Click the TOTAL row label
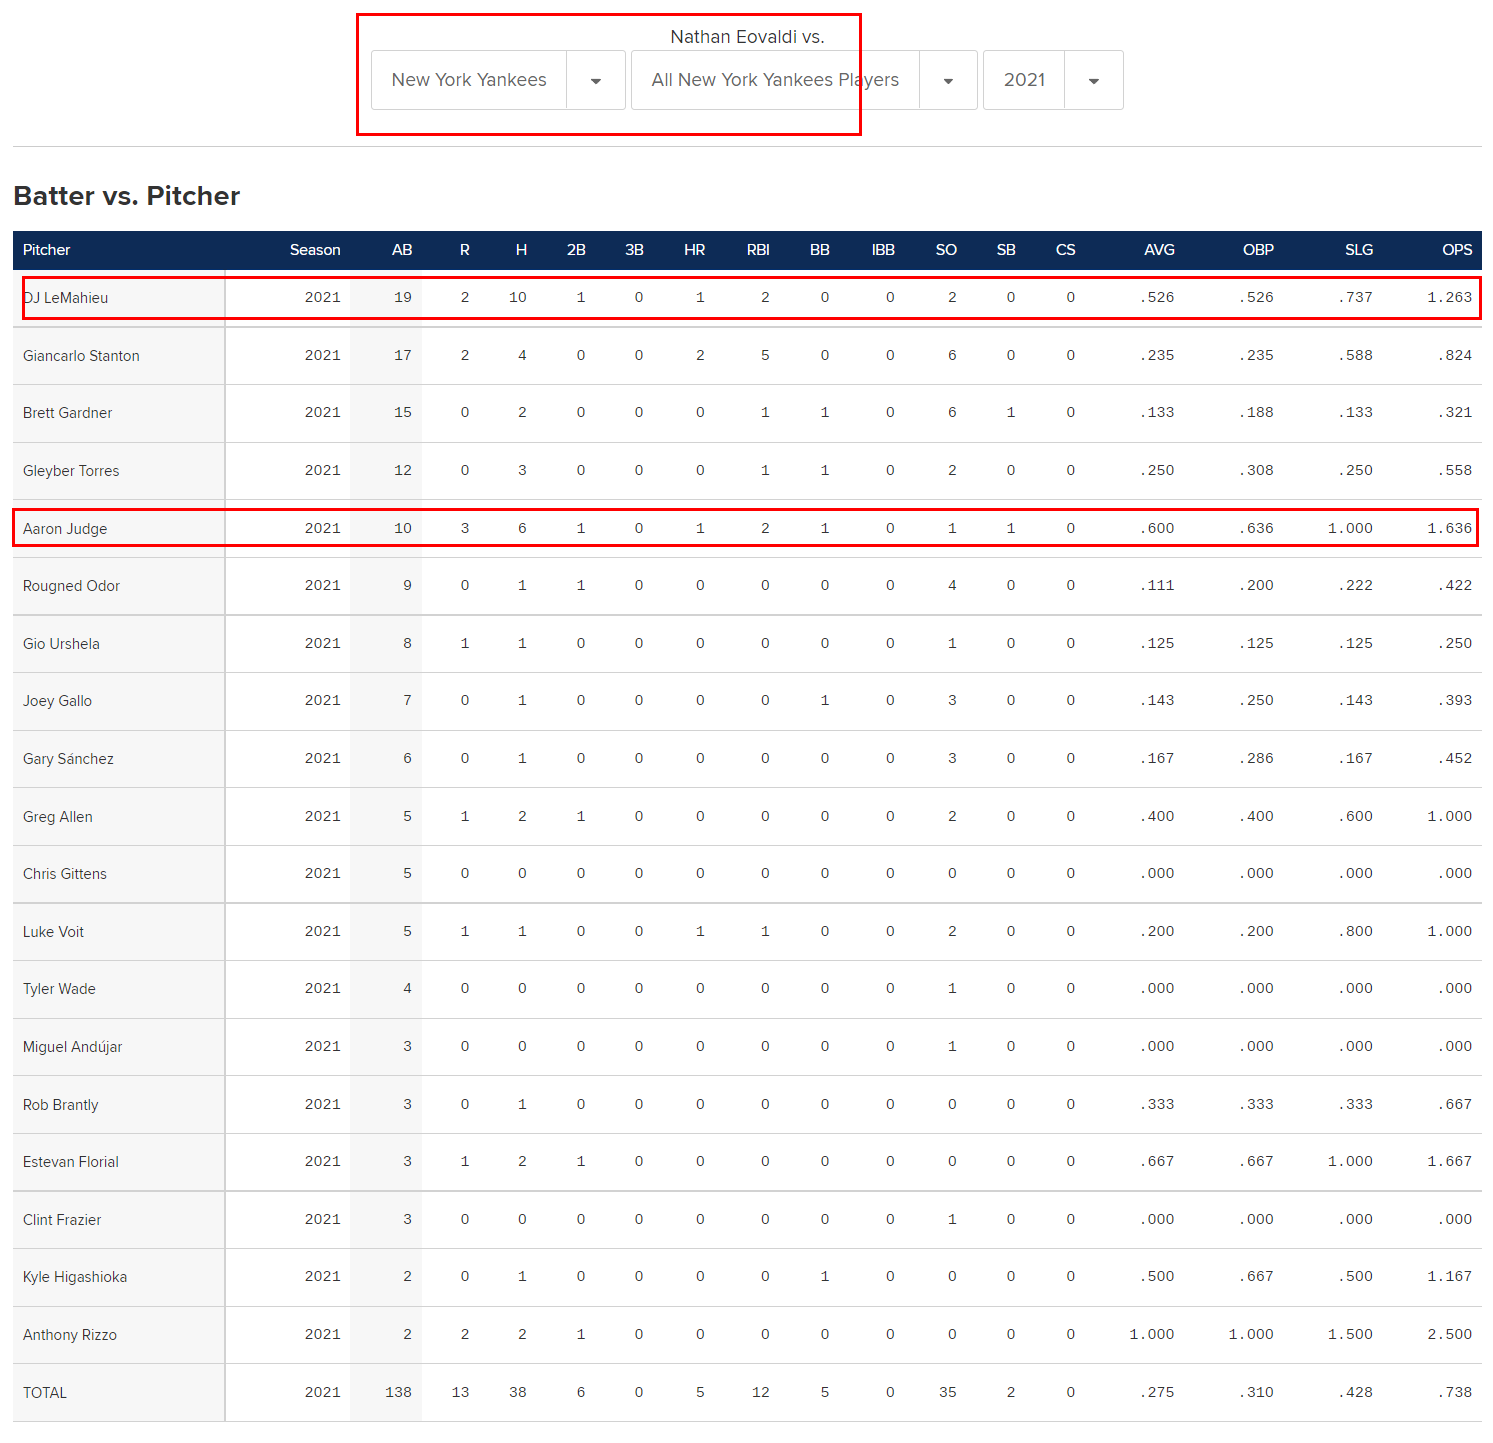 coord(45,1393)
